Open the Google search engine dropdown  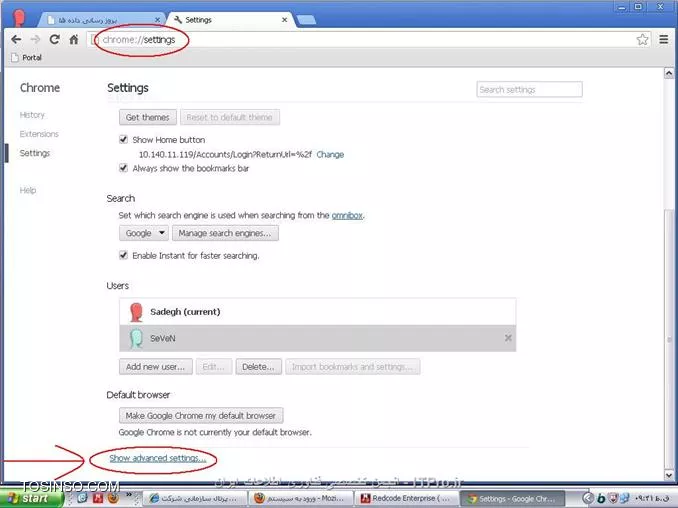click(144, 233)
